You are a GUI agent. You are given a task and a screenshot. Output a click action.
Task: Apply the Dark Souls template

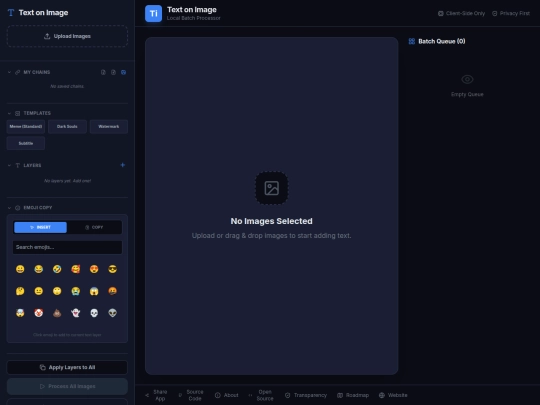click(x=67, y=126)
